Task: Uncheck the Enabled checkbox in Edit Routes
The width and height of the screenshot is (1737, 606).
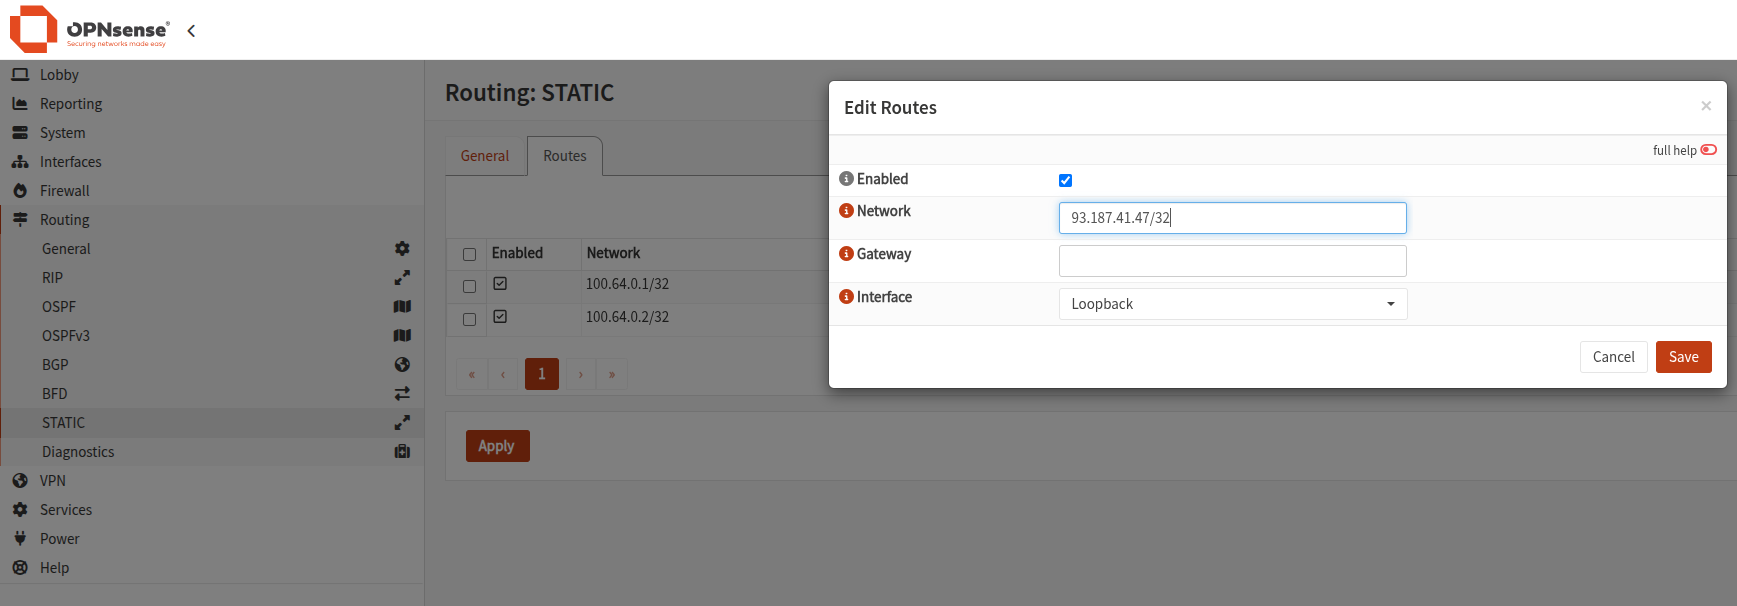Action: click(x=1065, y=180)
